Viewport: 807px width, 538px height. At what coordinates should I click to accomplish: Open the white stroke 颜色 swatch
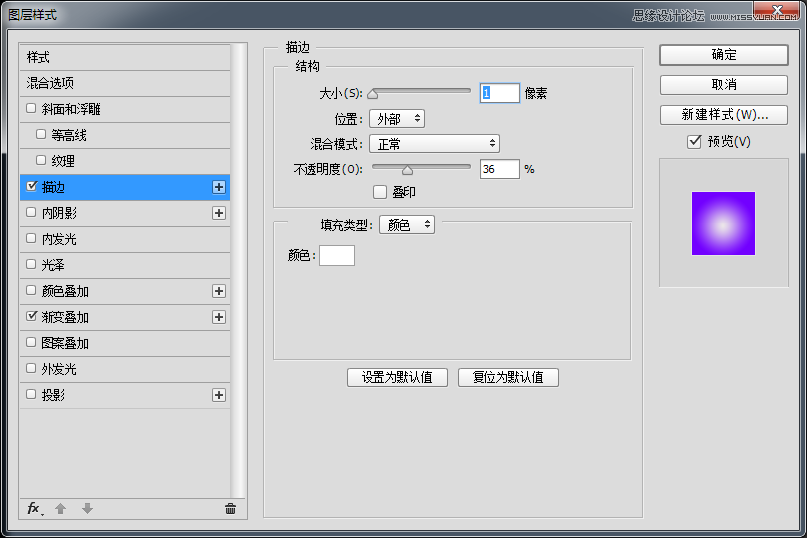337,255
